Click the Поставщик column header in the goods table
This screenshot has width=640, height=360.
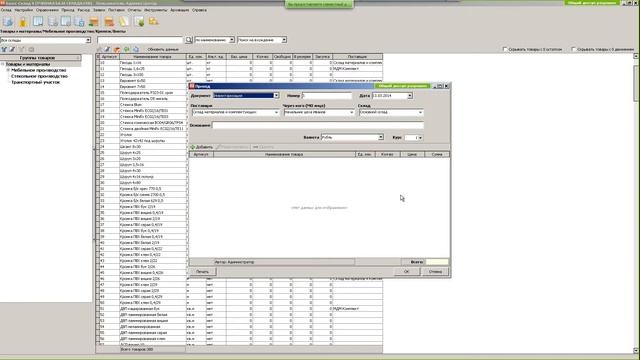coord(358,57)
